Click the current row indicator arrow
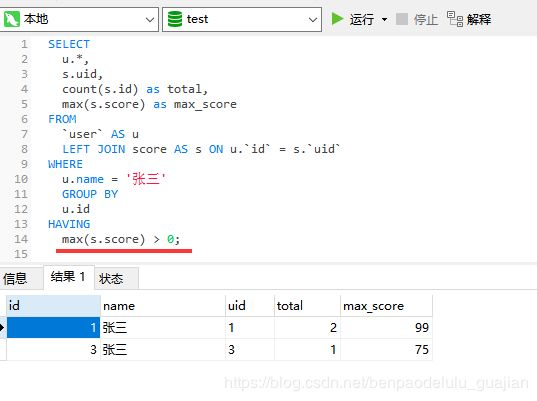The image size is (537, 401). pyautogui.click(x=2, y=327)
